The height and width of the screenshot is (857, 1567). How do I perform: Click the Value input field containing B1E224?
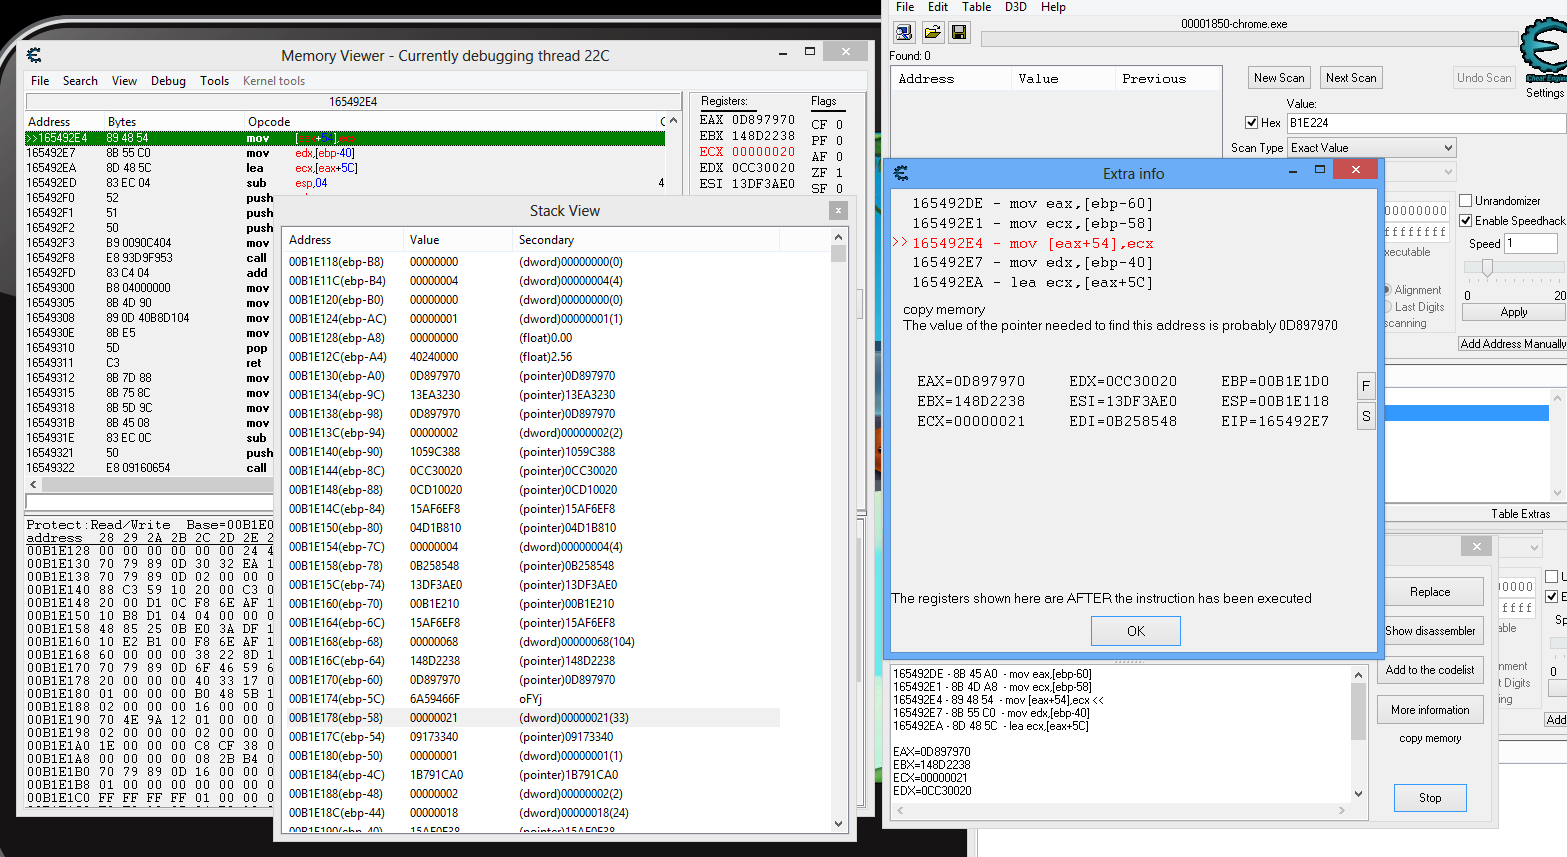1424,123
